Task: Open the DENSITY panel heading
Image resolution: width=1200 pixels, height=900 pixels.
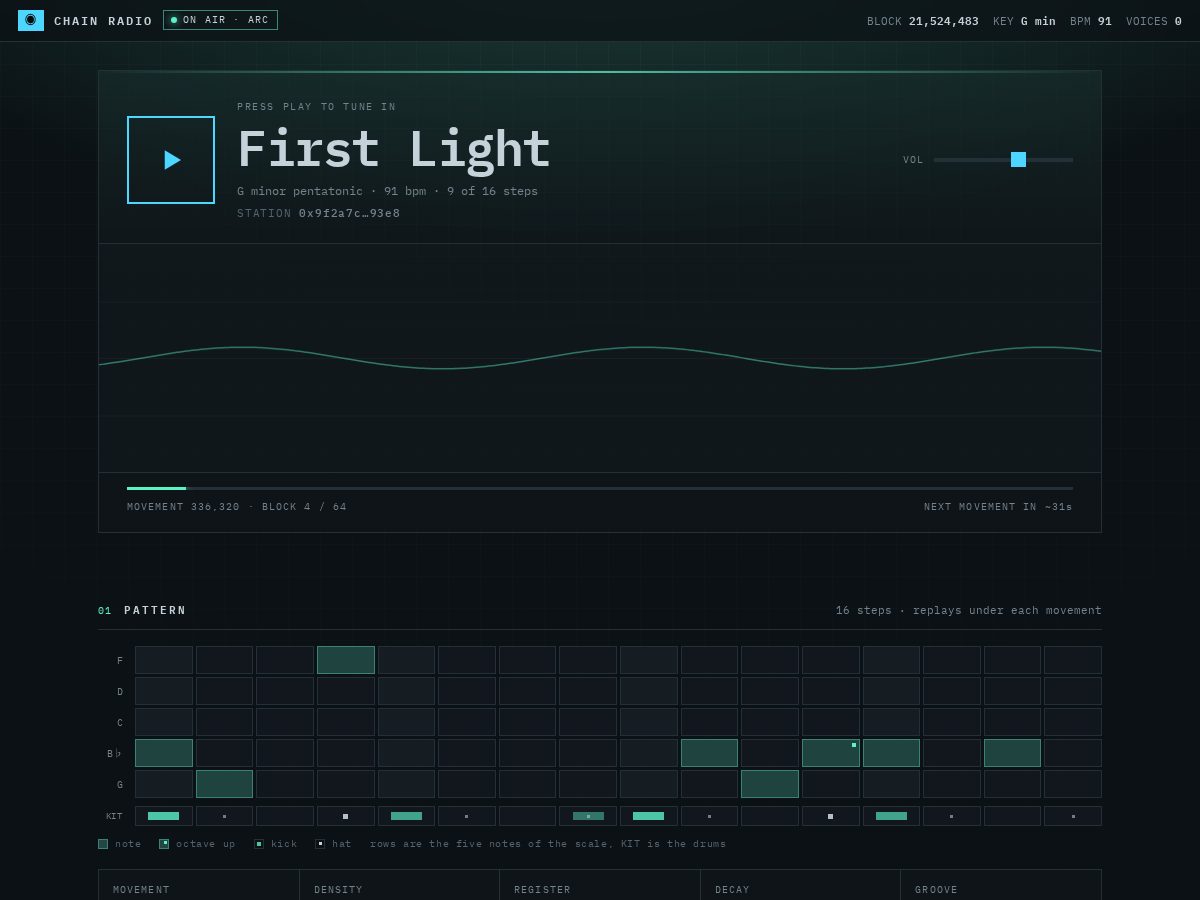Action: click(339, 890)
